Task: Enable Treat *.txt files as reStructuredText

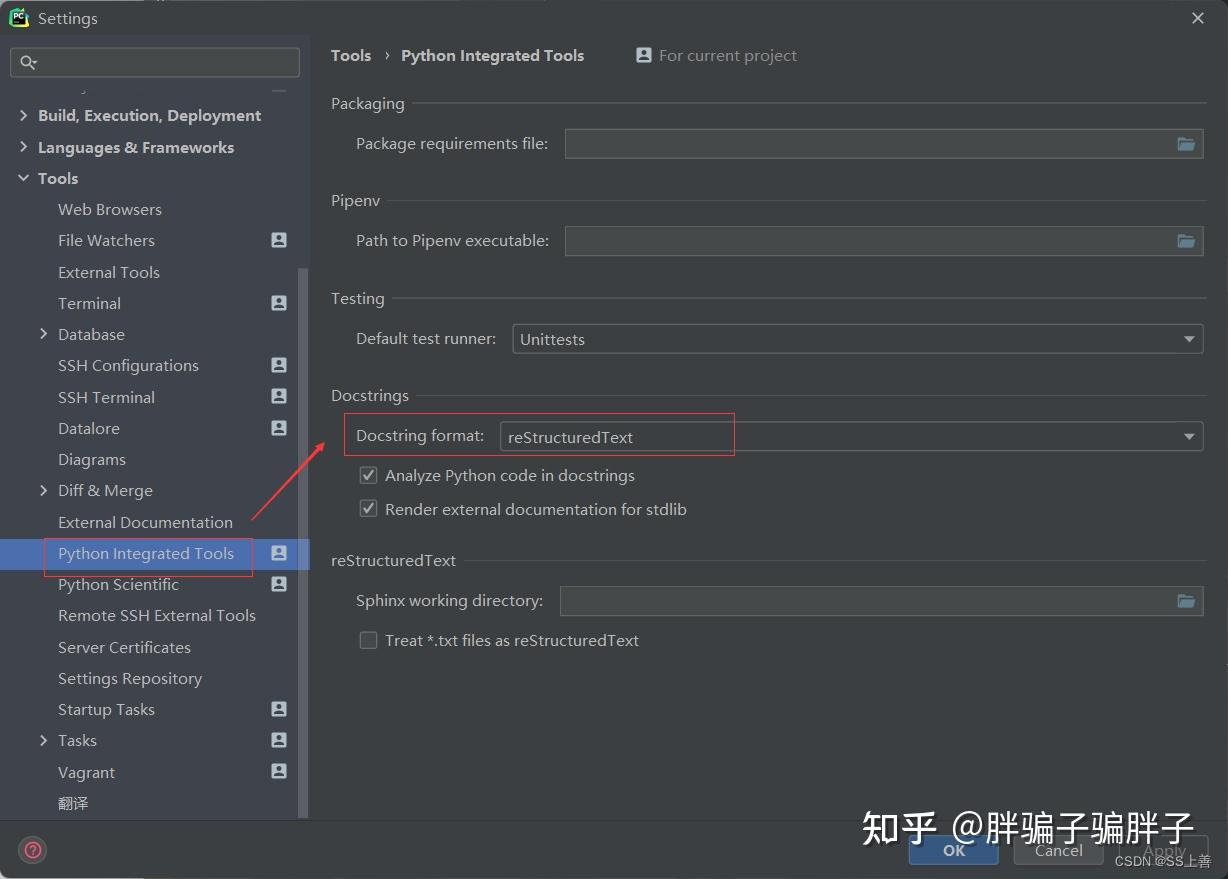Action: [x=368, y=640]
